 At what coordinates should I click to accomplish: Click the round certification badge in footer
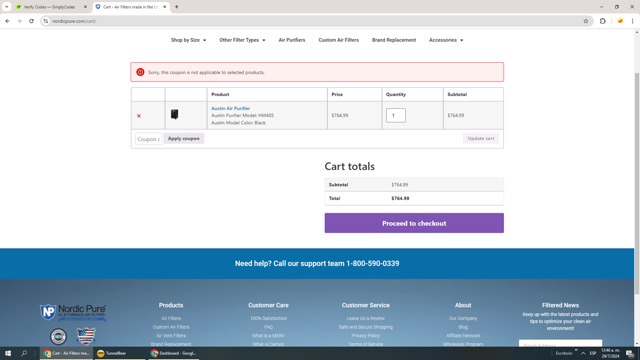pos(58,337)
